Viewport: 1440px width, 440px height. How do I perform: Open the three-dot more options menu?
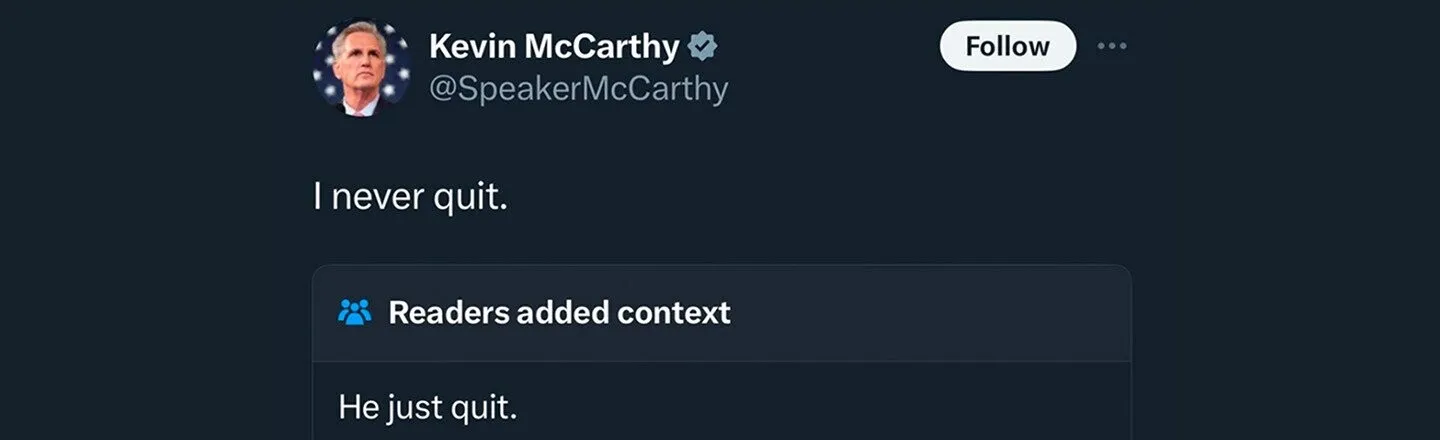[1111, 46]
